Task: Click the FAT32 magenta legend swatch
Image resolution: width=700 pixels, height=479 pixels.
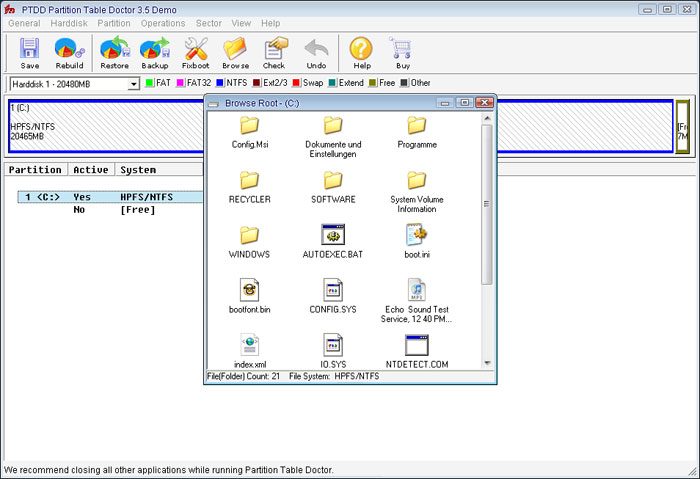Action: tap(180, 83)
